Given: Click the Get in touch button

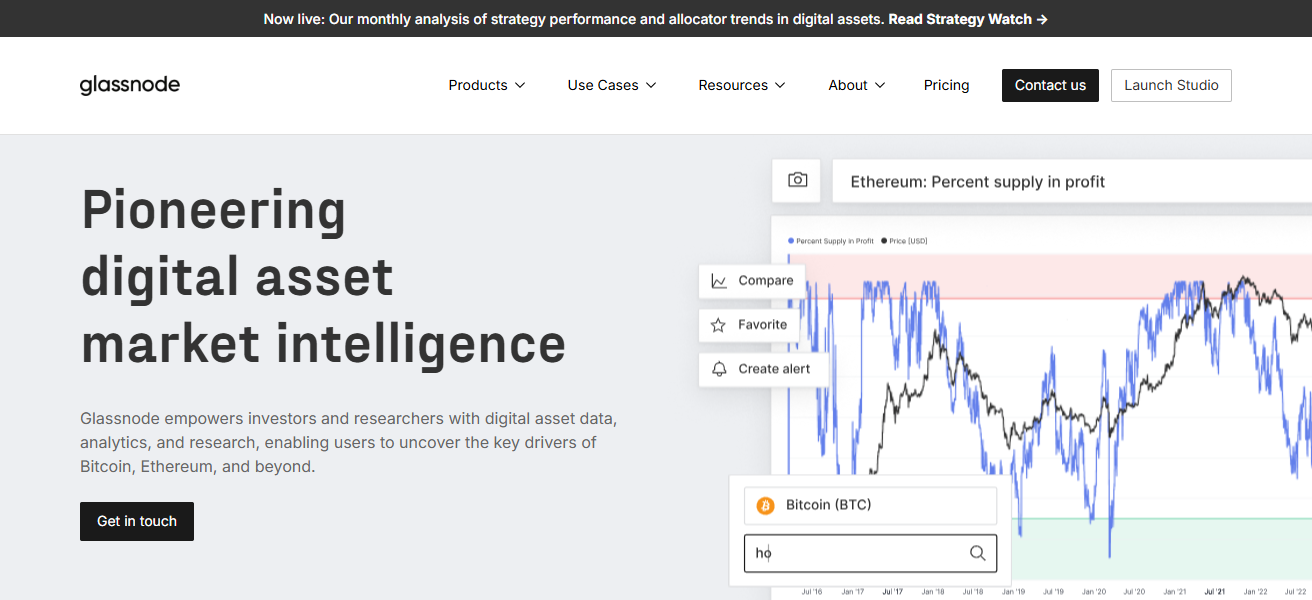Looking at the screenshot, I should click(137, 521).
